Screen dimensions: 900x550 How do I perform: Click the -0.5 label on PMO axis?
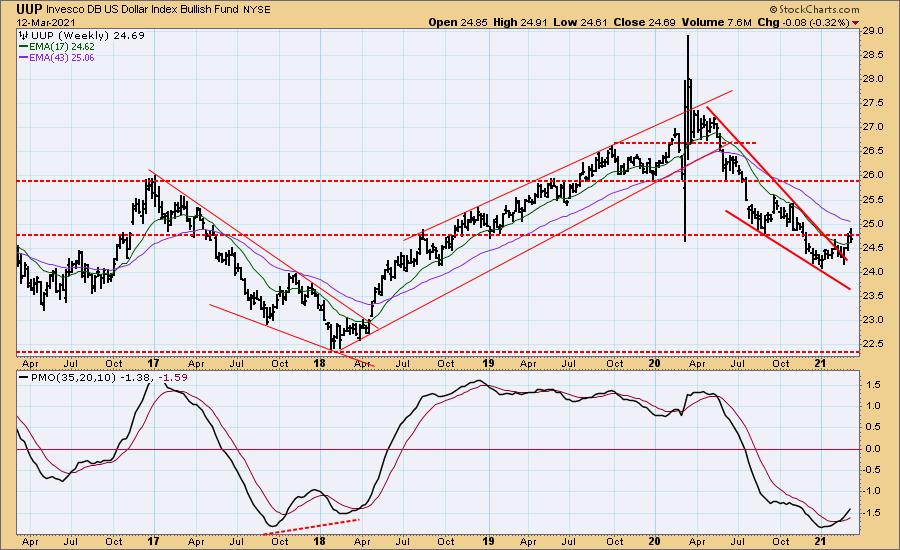click(x=872, y=470)
